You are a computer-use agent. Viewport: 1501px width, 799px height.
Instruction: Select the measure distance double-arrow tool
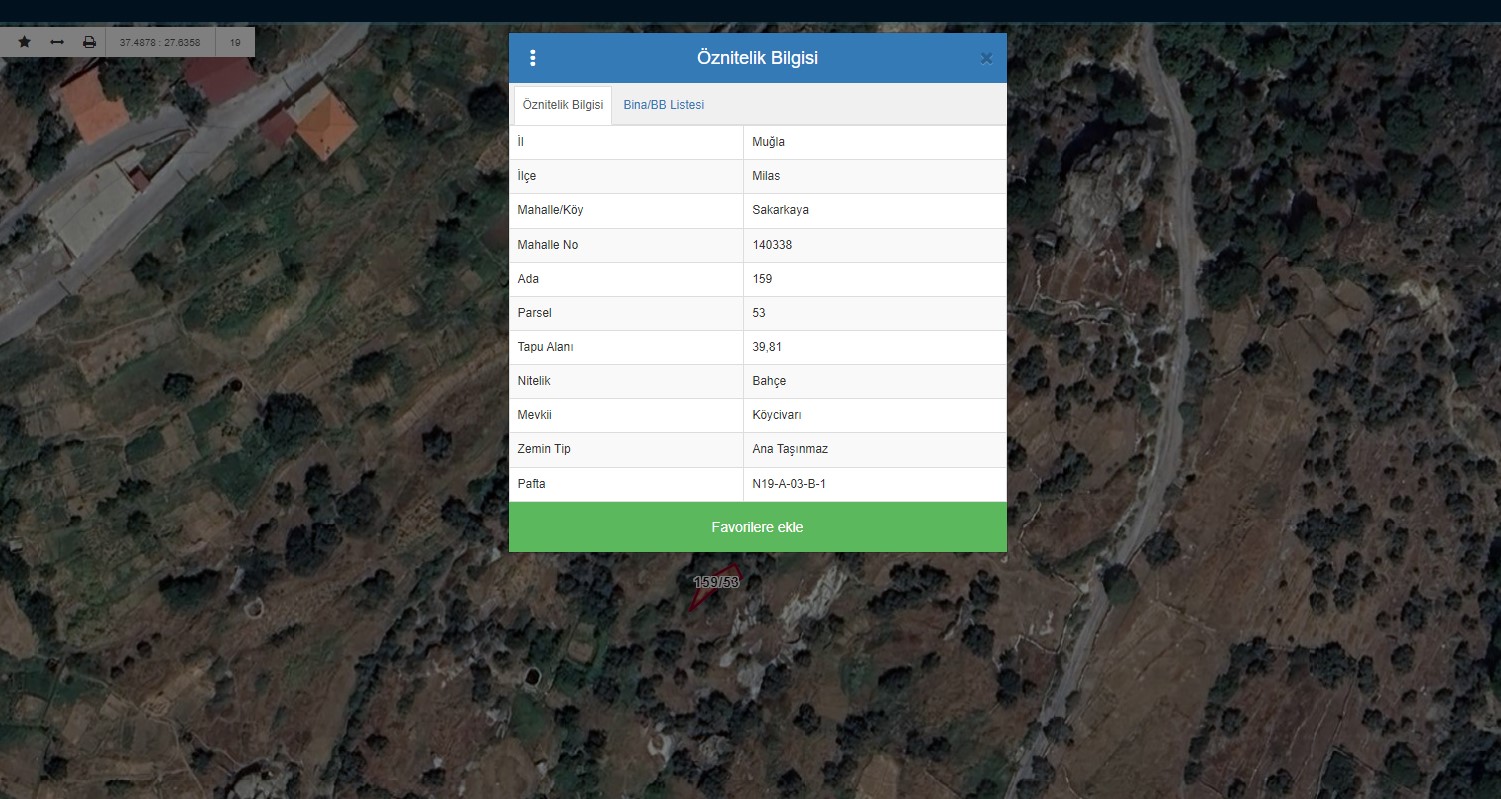pos(57,42)
